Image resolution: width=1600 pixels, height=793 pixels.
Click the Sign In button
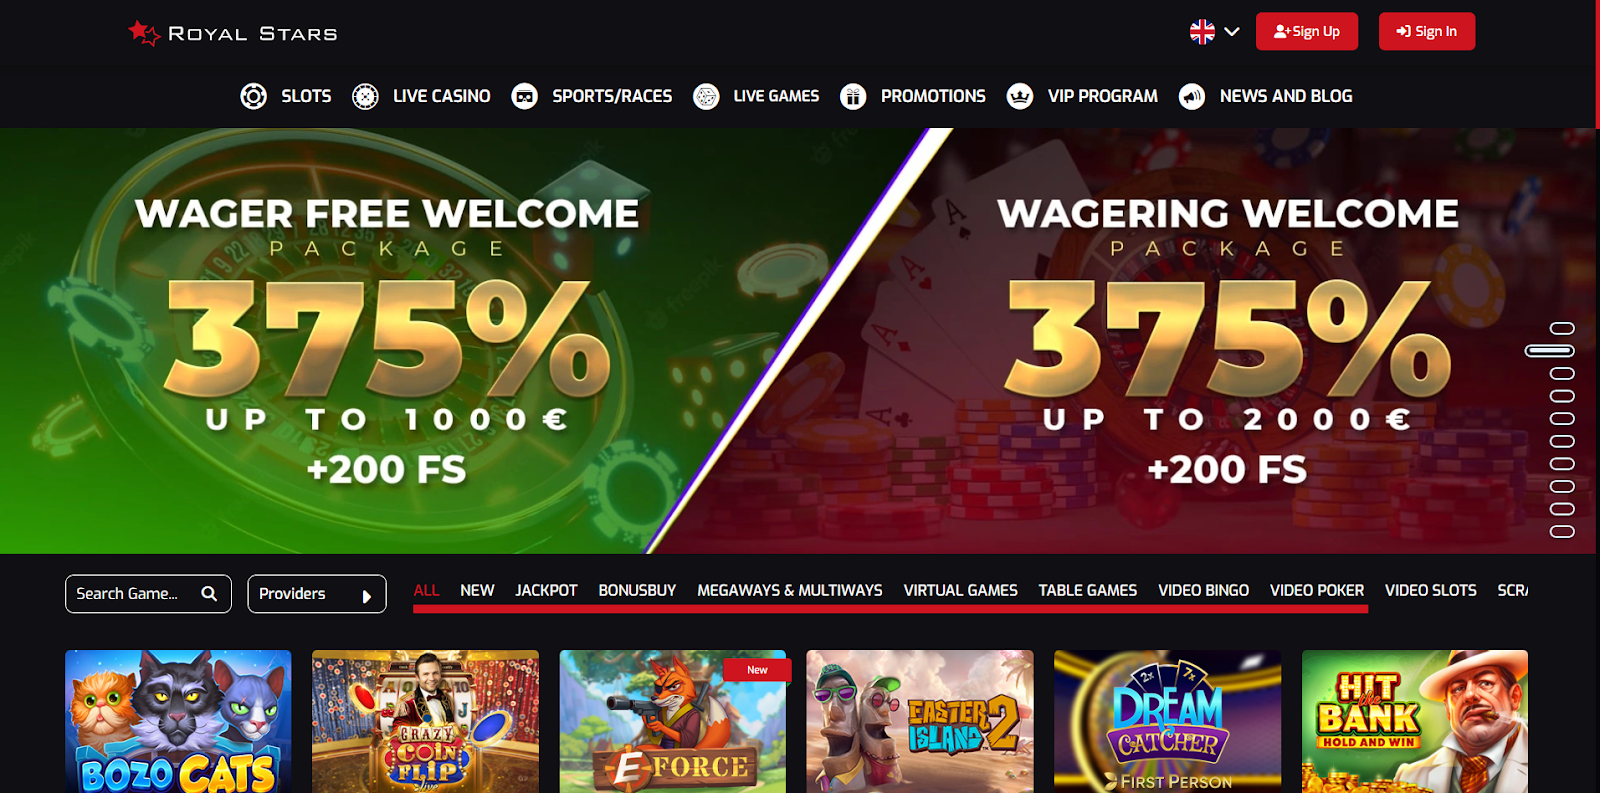coord(1427,31)
